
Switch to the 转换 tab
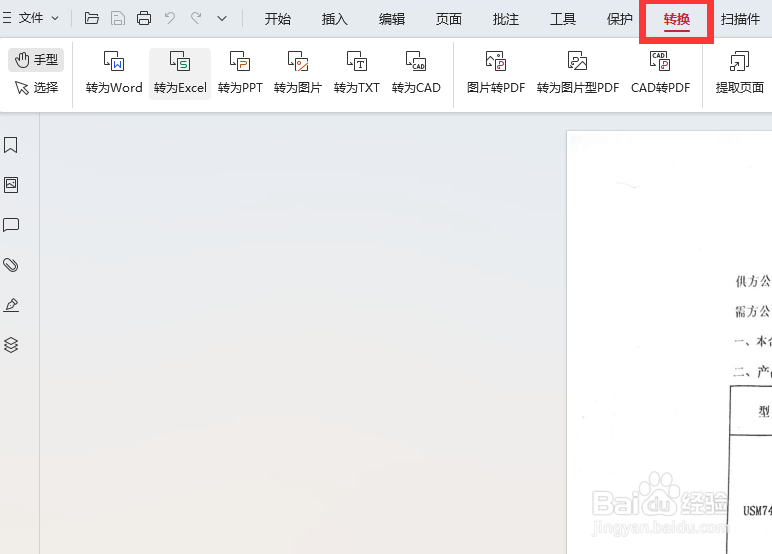tap(676, 20)
